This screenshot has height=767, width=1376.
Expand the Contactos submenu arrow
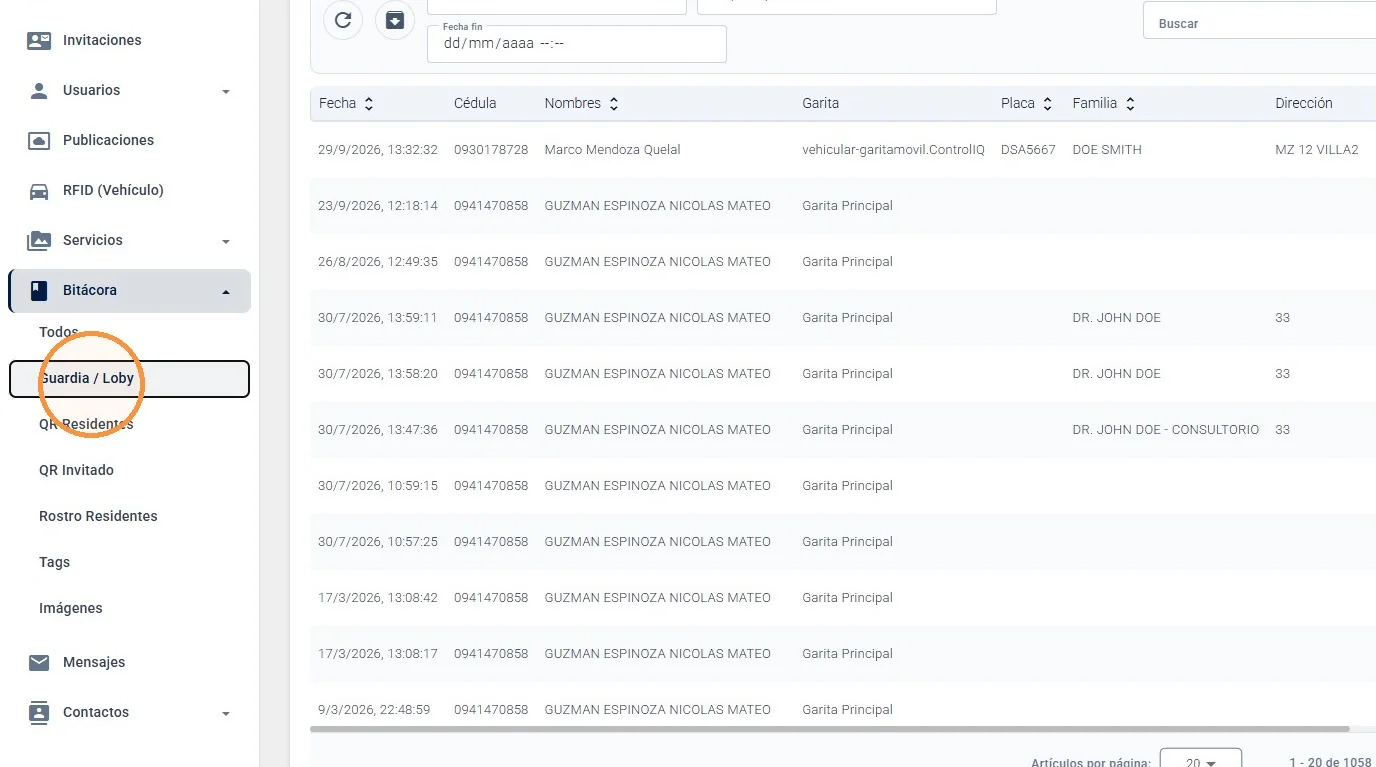point(226,713)
